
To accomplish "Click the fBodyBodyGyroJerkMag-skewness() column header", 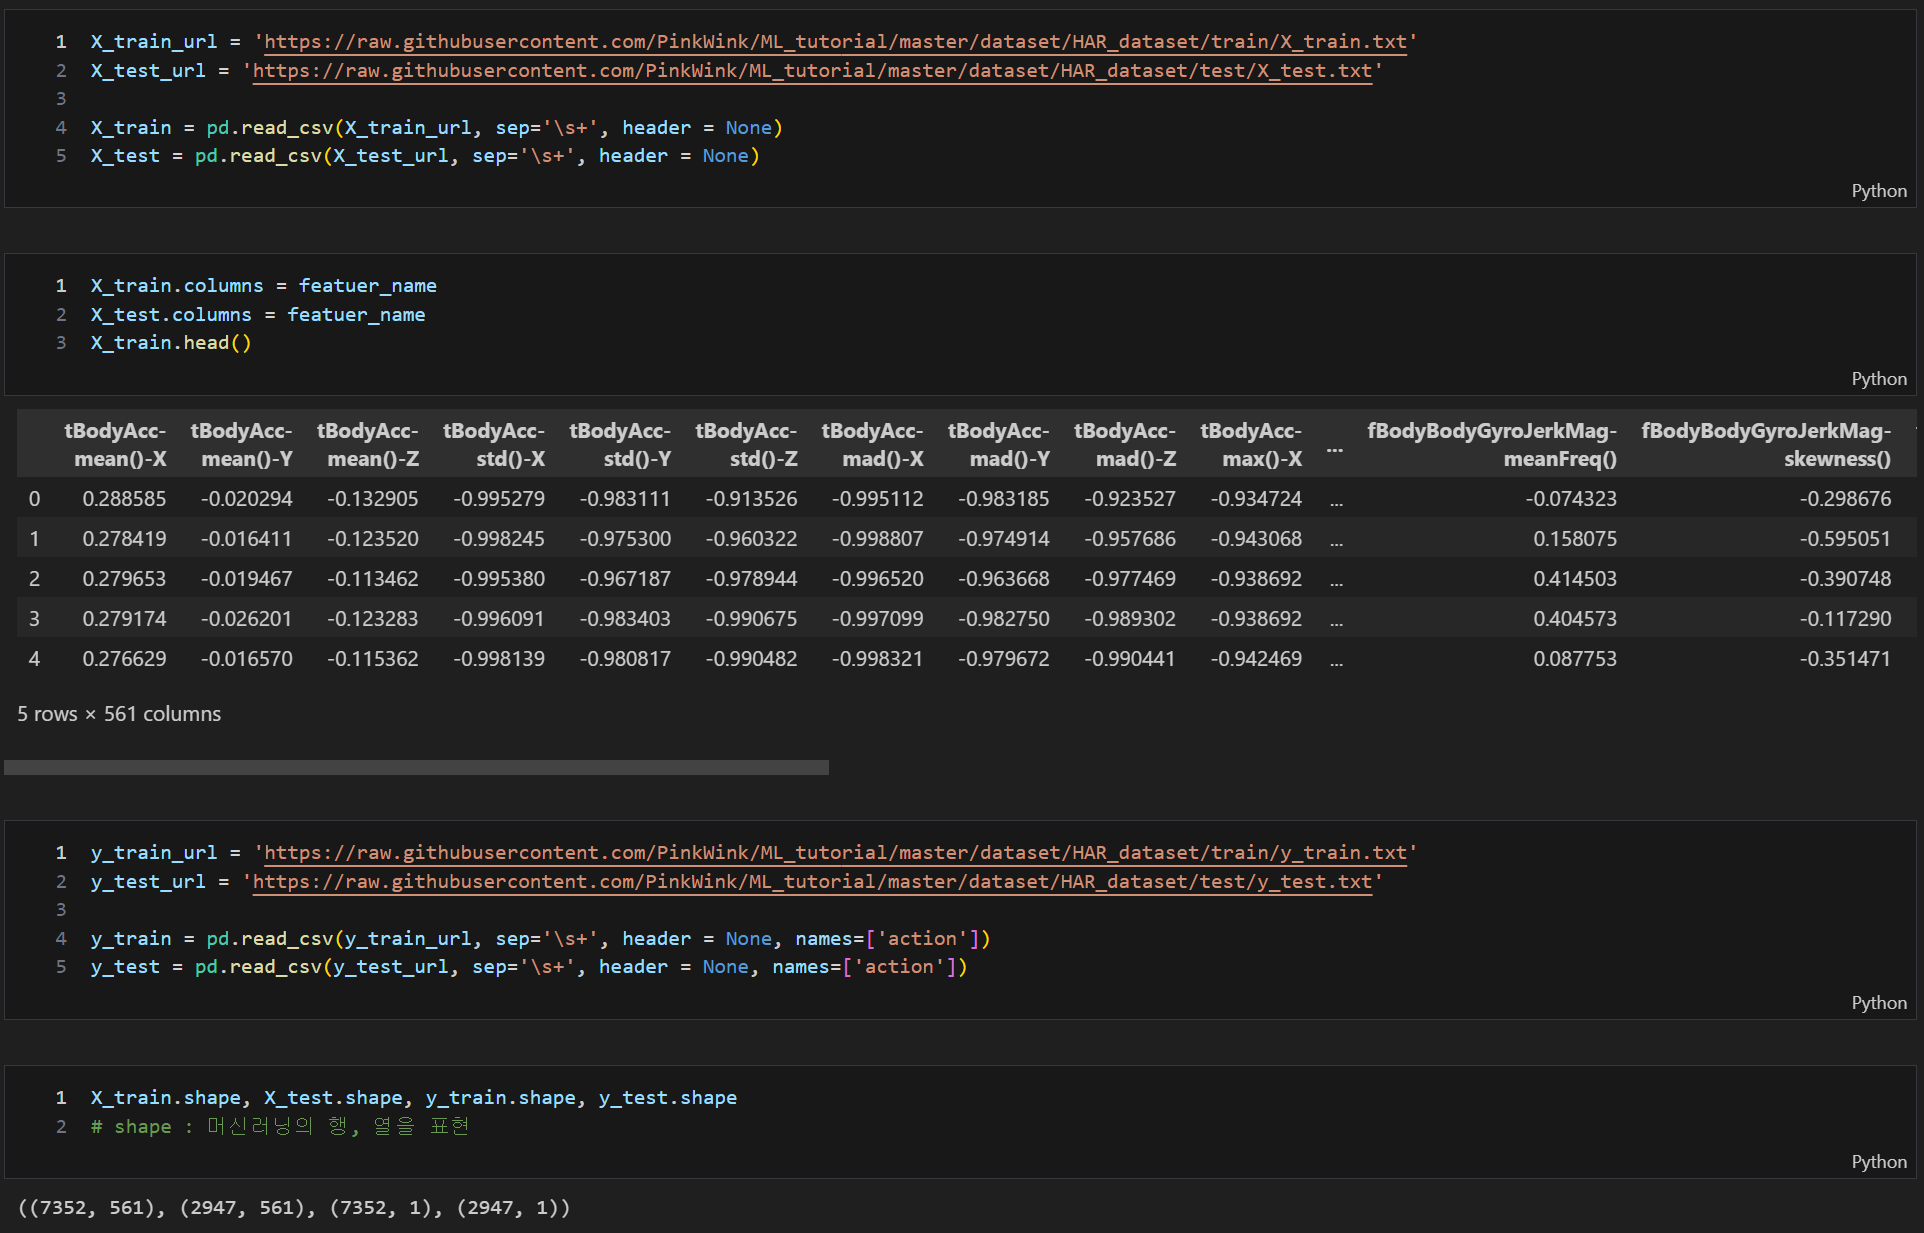I will 1765,445.
